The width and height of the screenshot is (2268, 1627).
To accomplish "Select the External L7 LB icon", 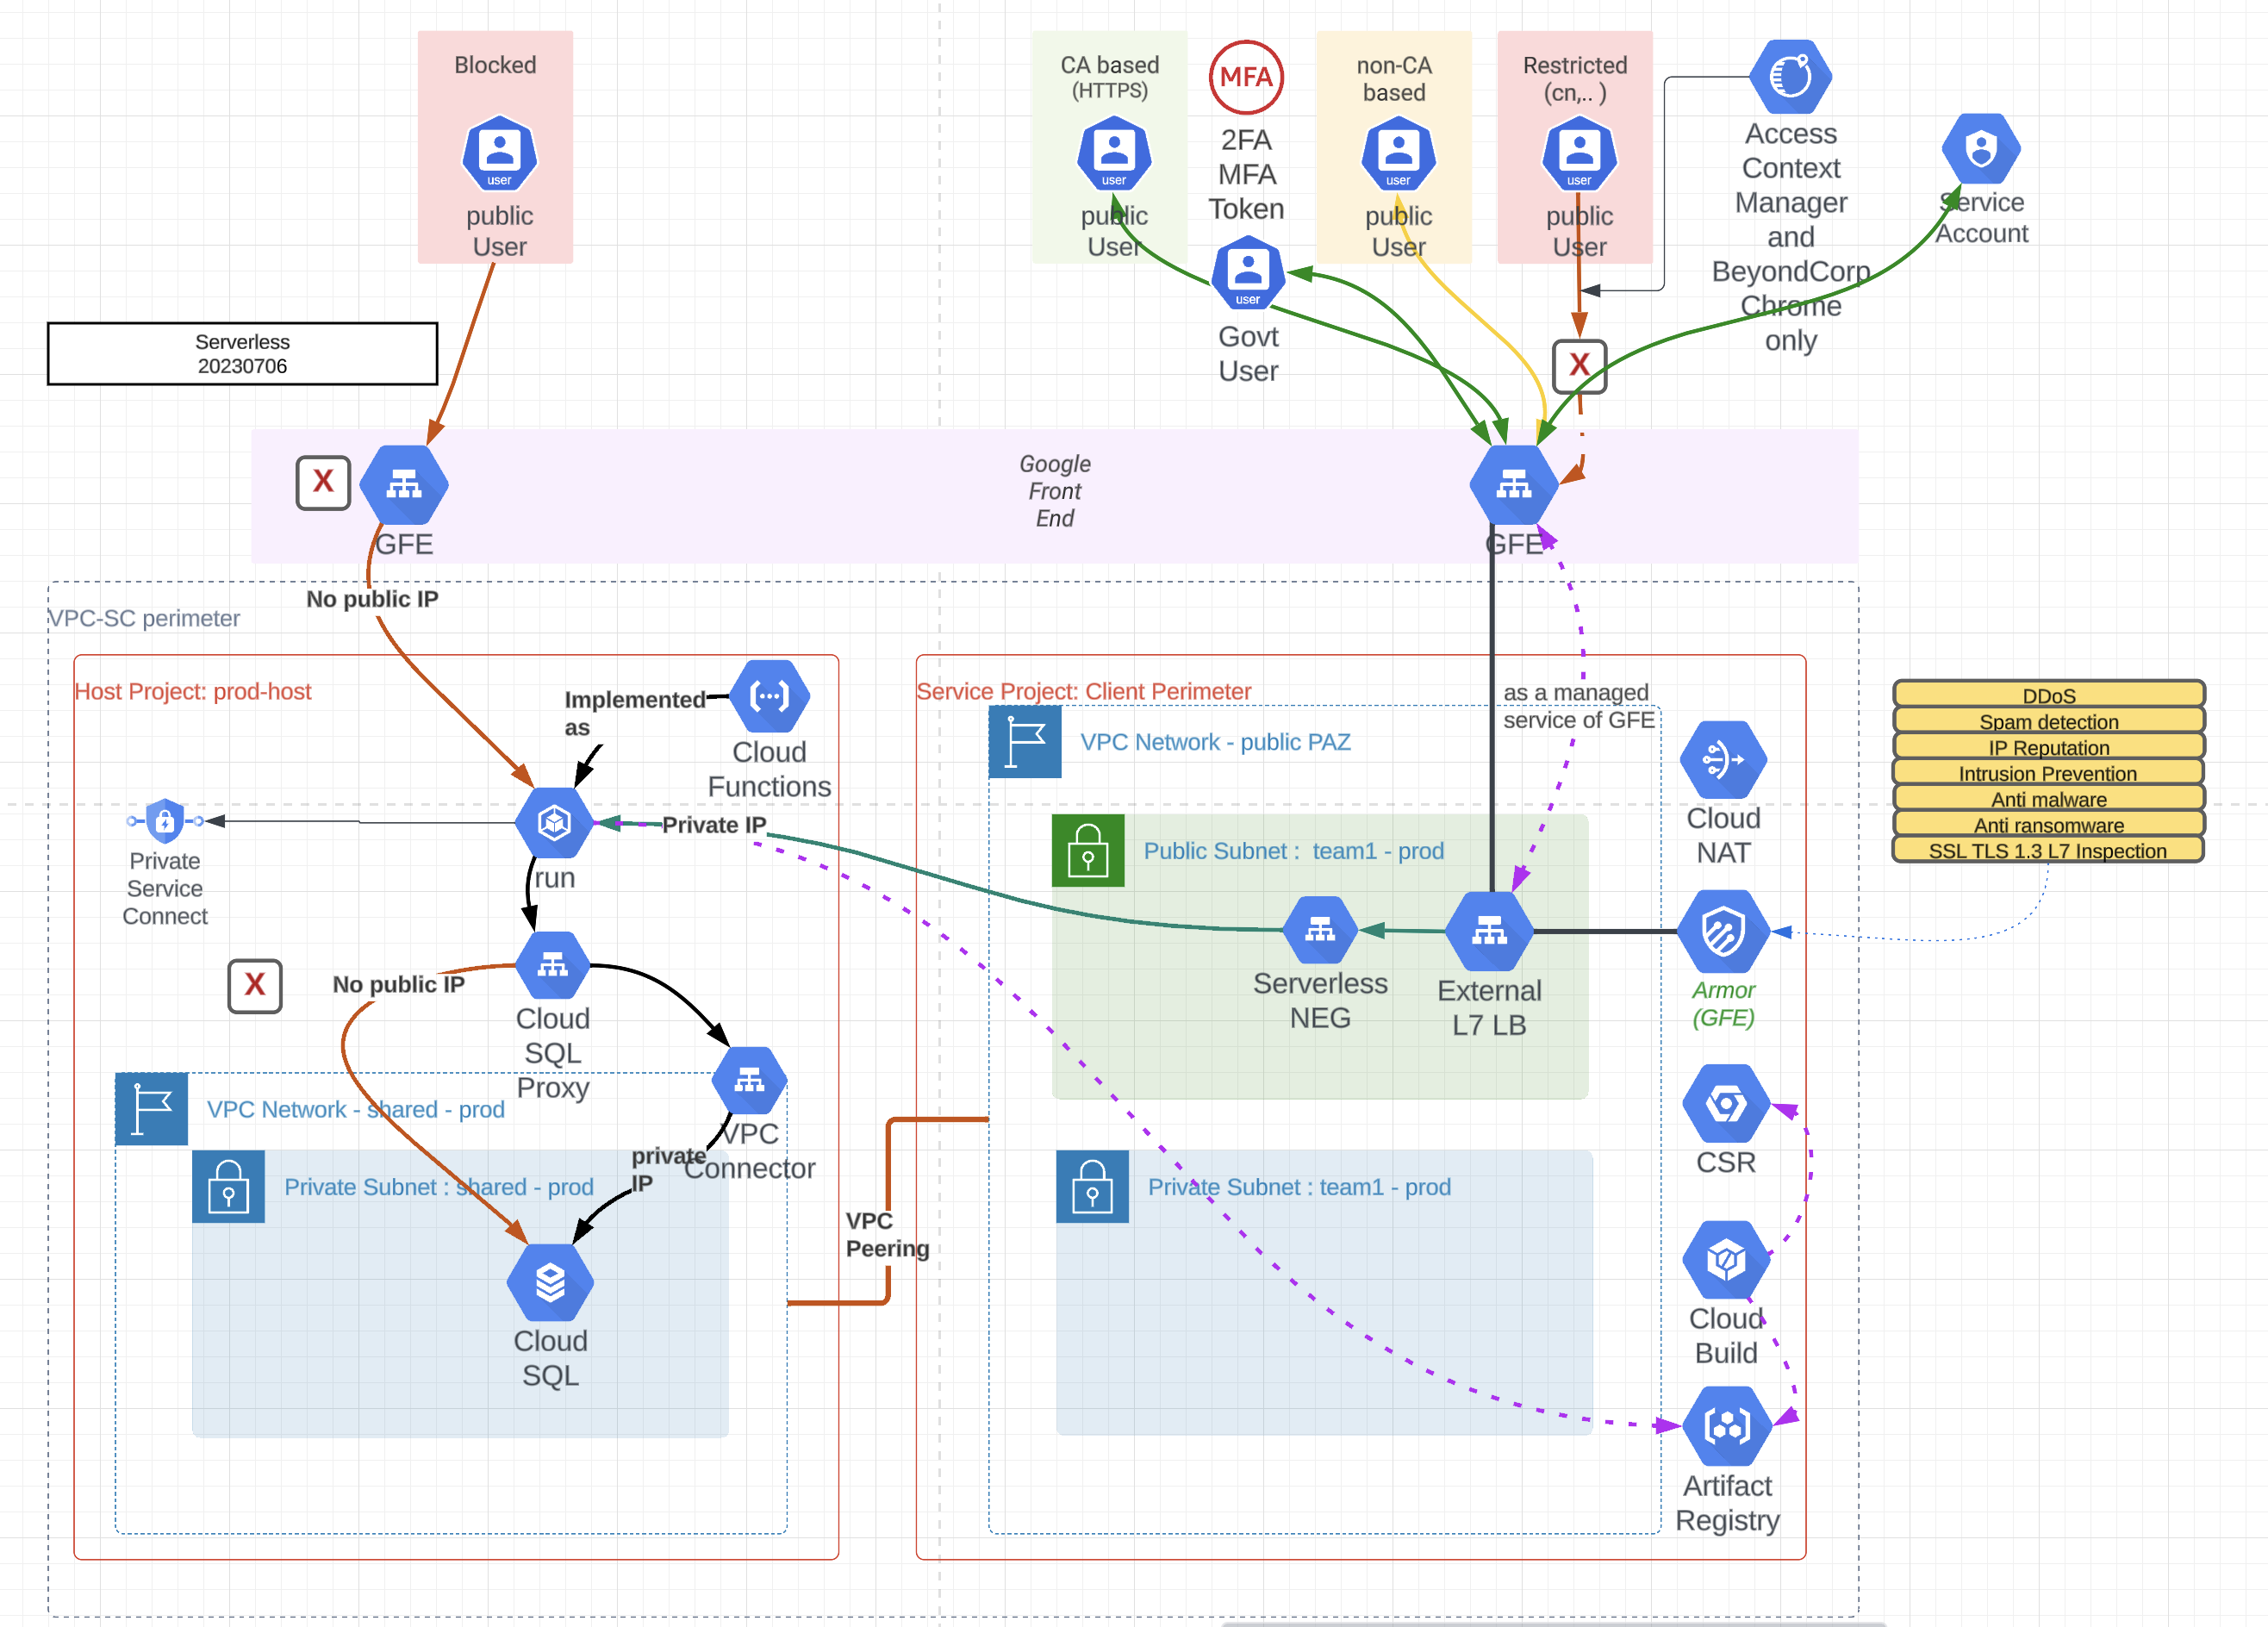I will [x=1489, y=932].
